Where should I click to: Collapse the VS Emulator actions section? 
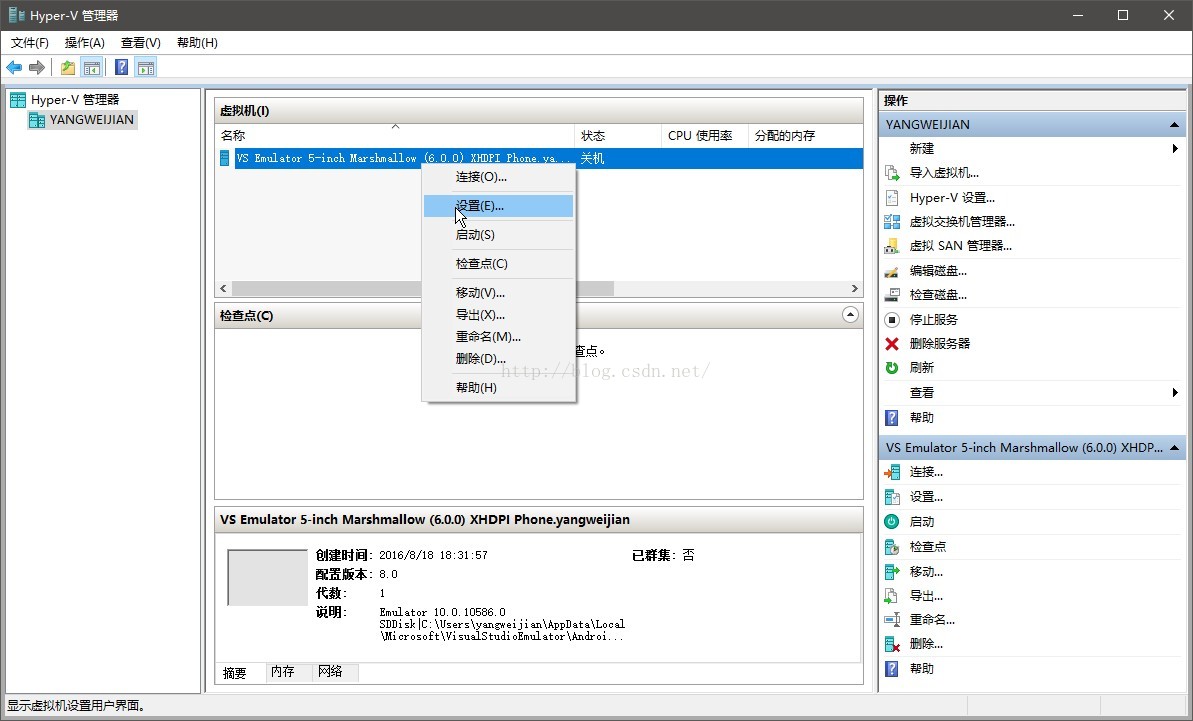[1174, 448]
